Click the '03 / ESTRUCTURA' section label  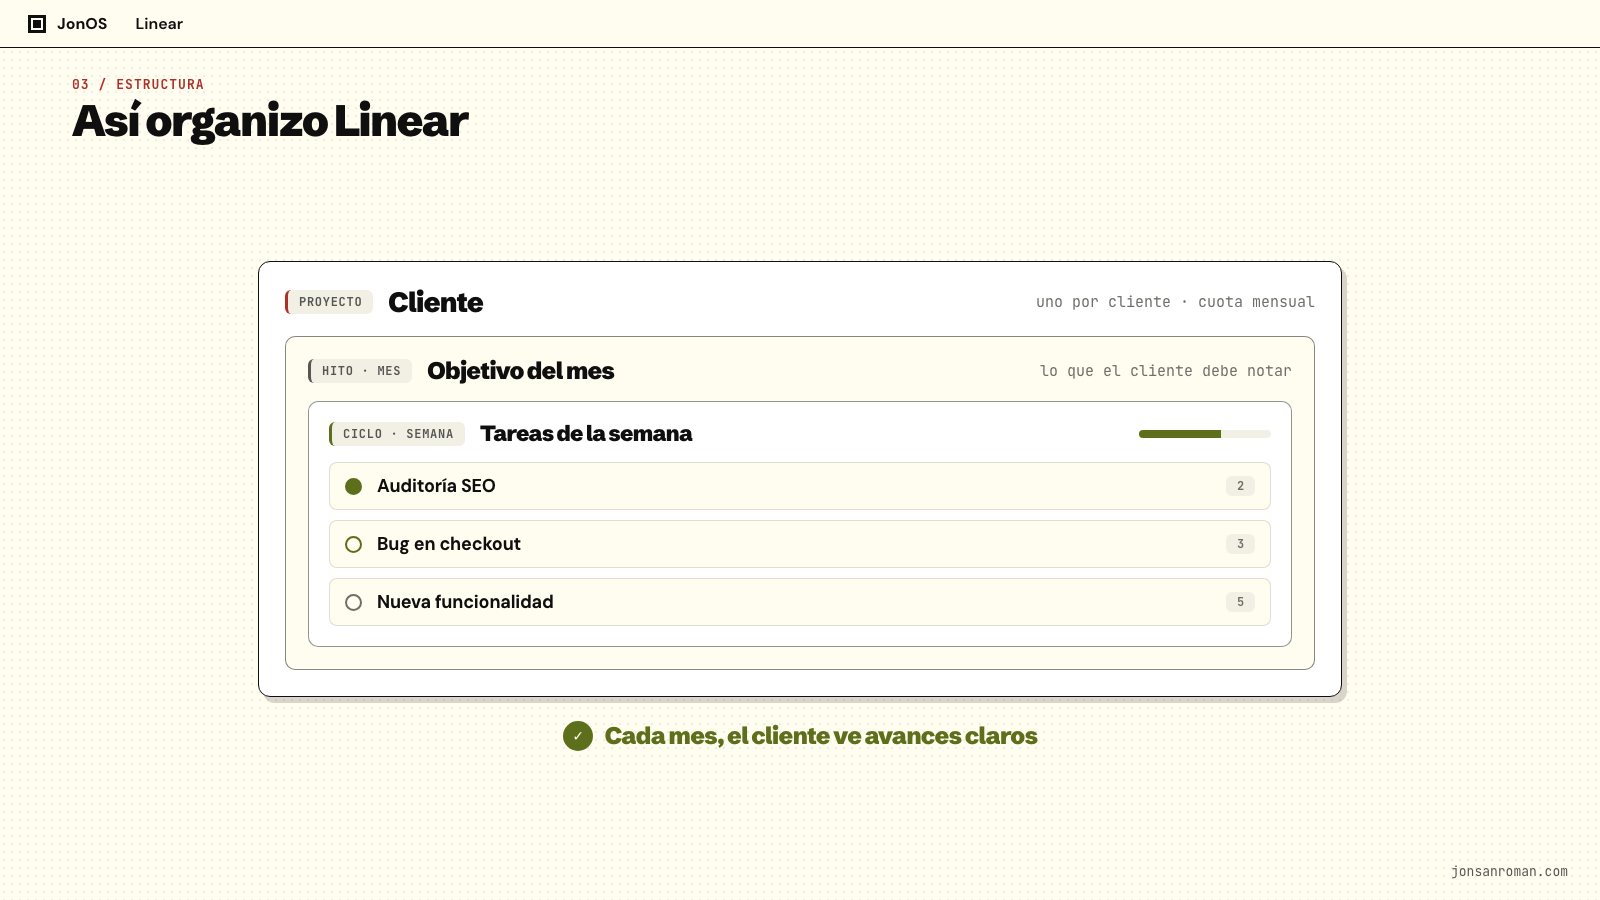(x=138, y=84)
